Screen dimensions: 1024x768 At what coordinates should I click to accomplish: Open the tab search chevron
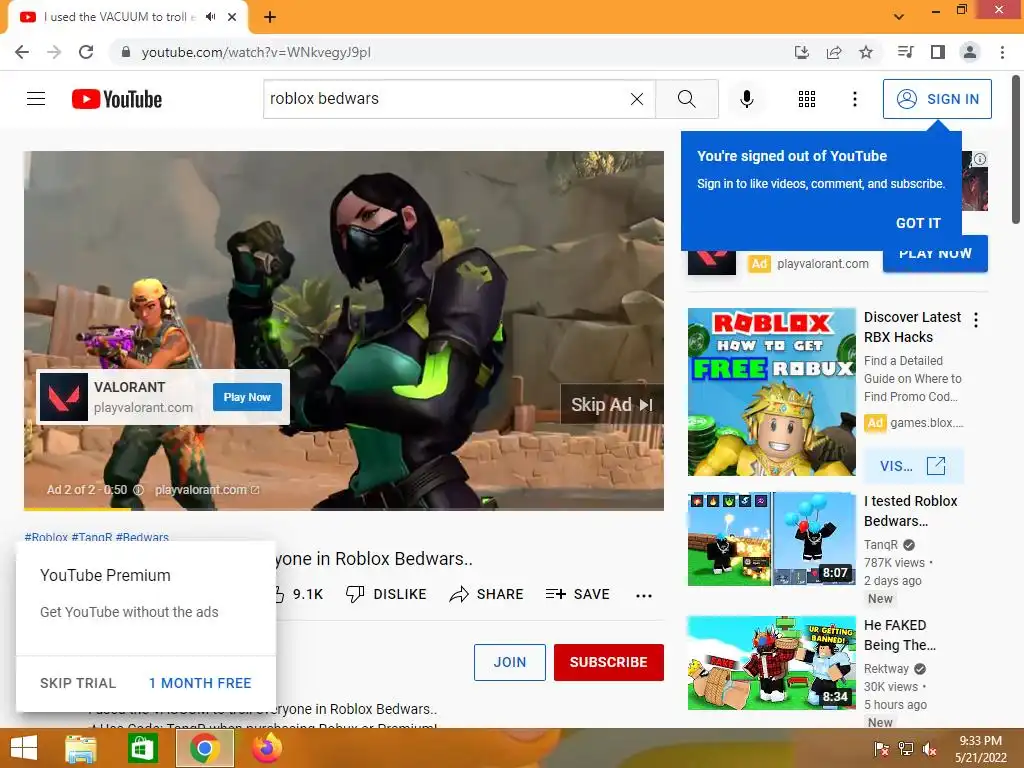point(899,17)
